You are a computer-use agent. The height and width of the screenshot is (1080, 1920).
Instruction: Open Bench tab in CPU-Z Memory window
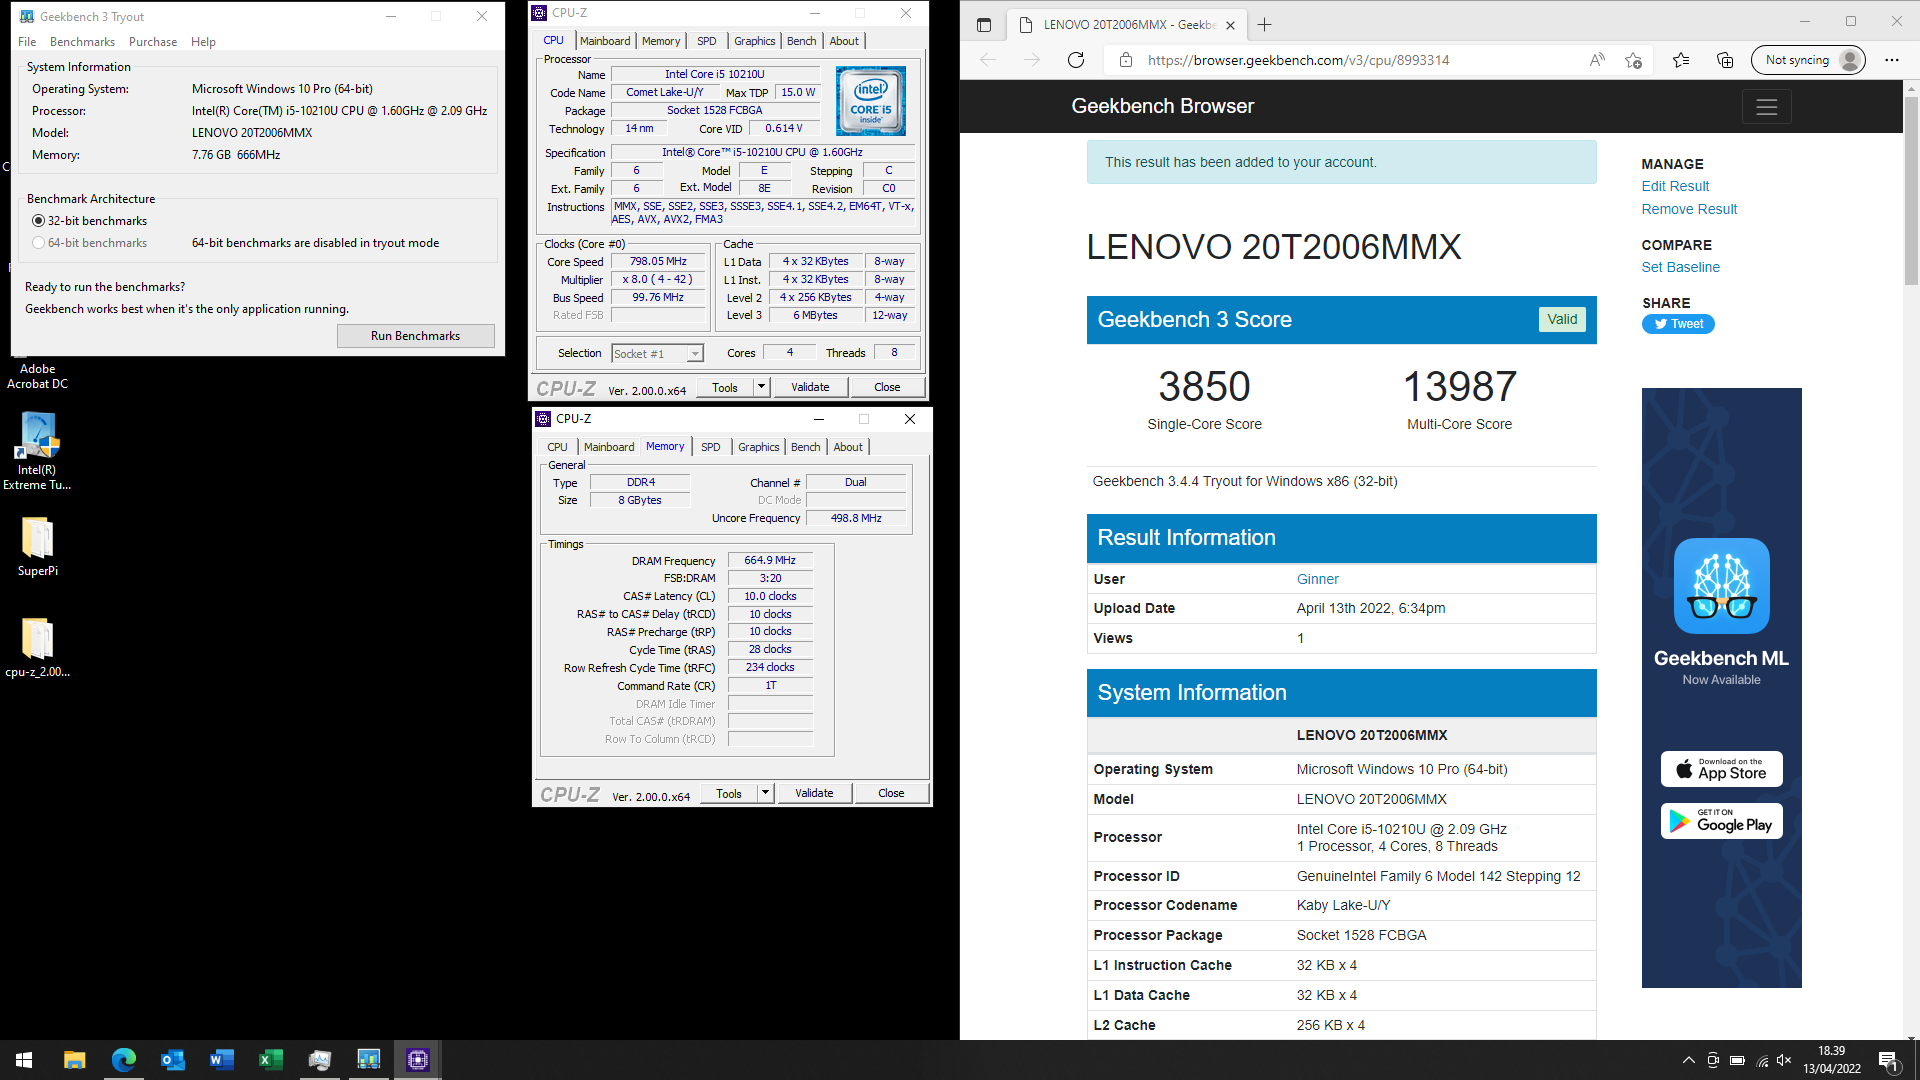[805, 447]
